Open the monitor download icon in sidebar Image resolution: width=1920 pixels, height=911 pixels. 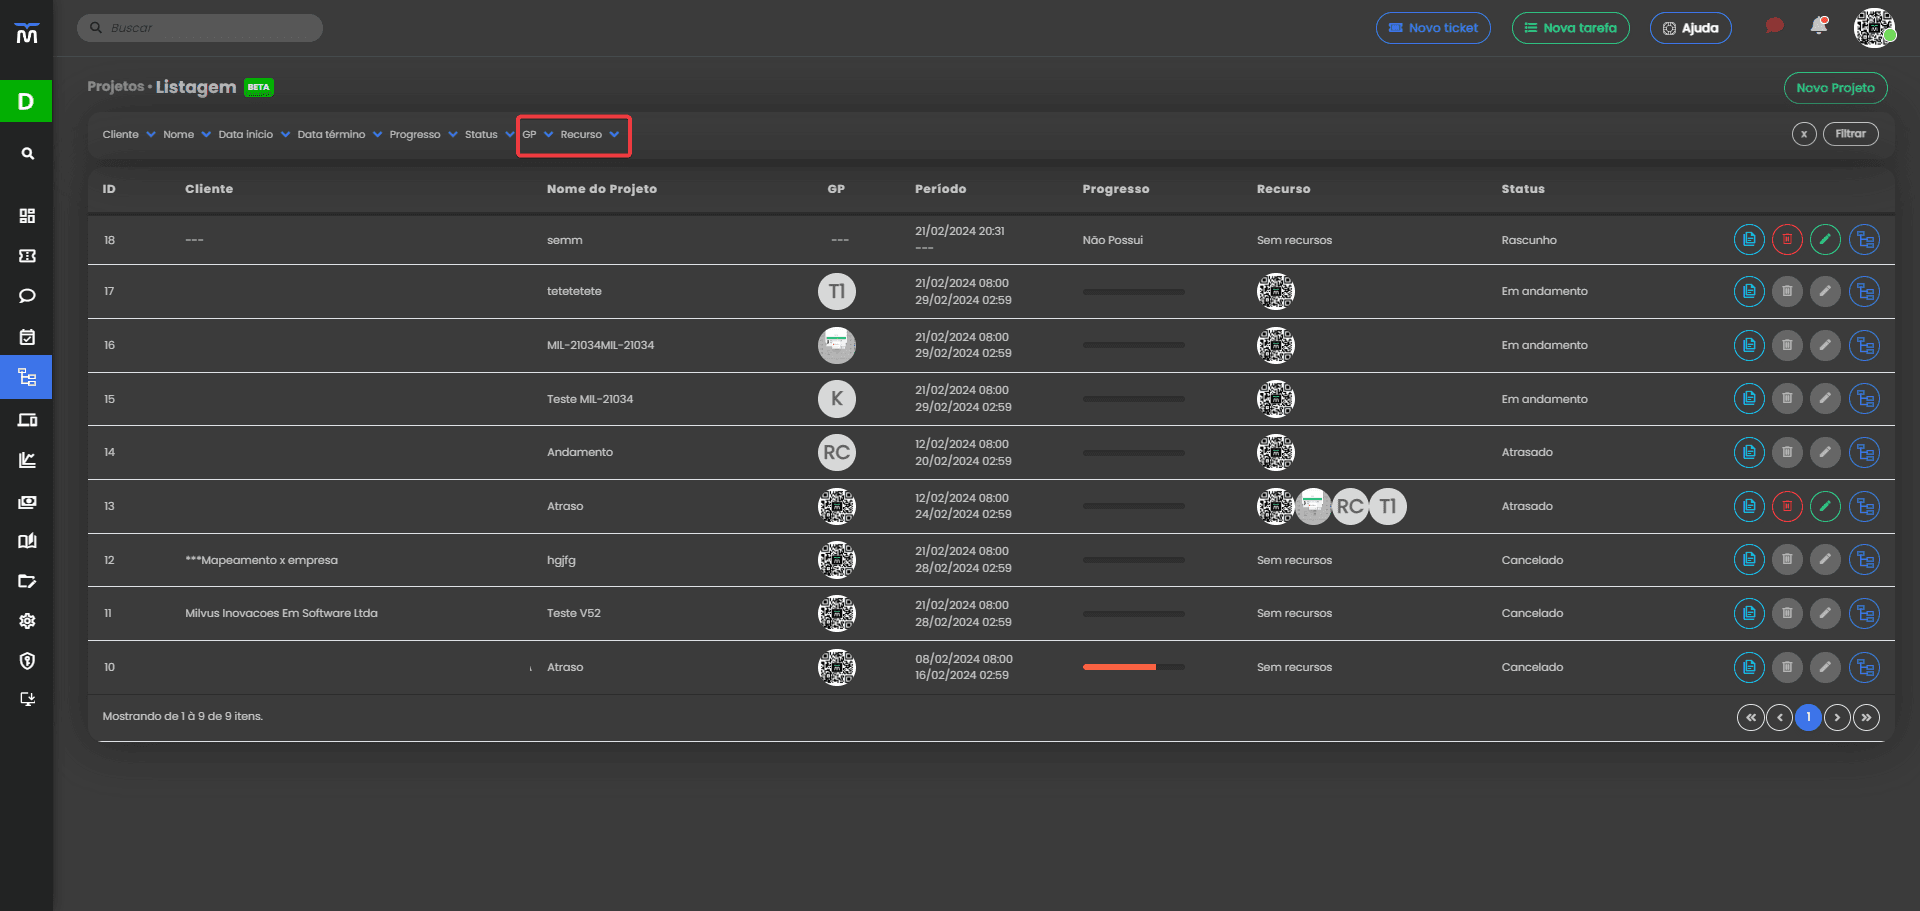(28, 699)
